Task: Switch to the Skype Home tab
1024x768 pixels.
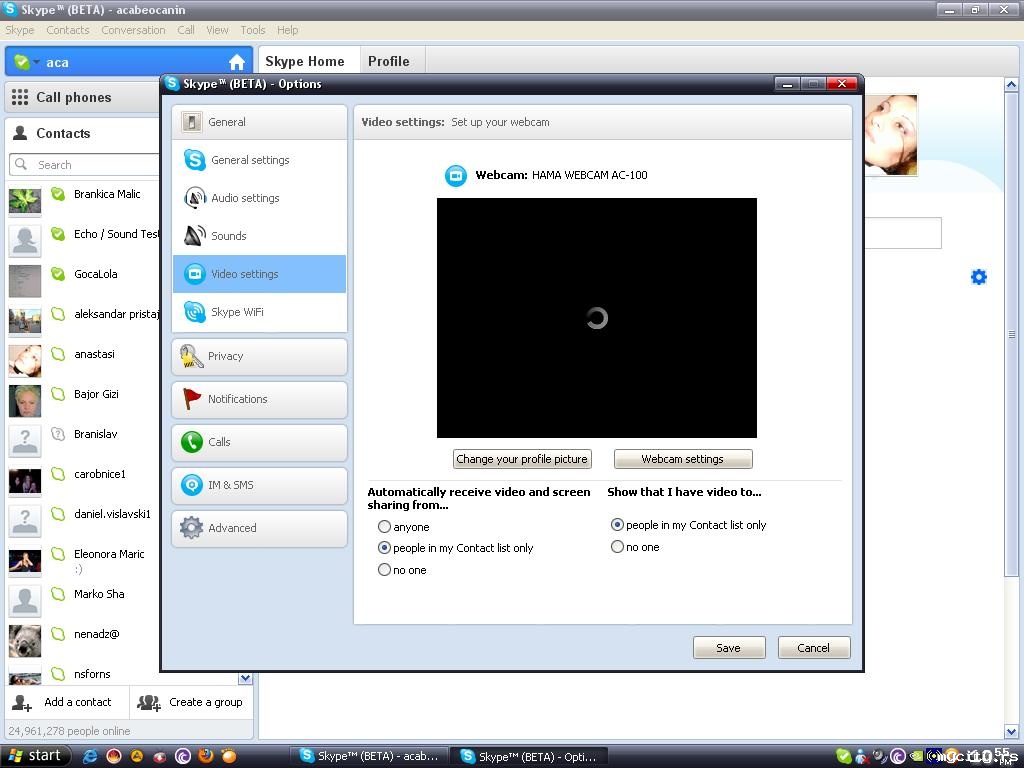Action: point(309,61)
